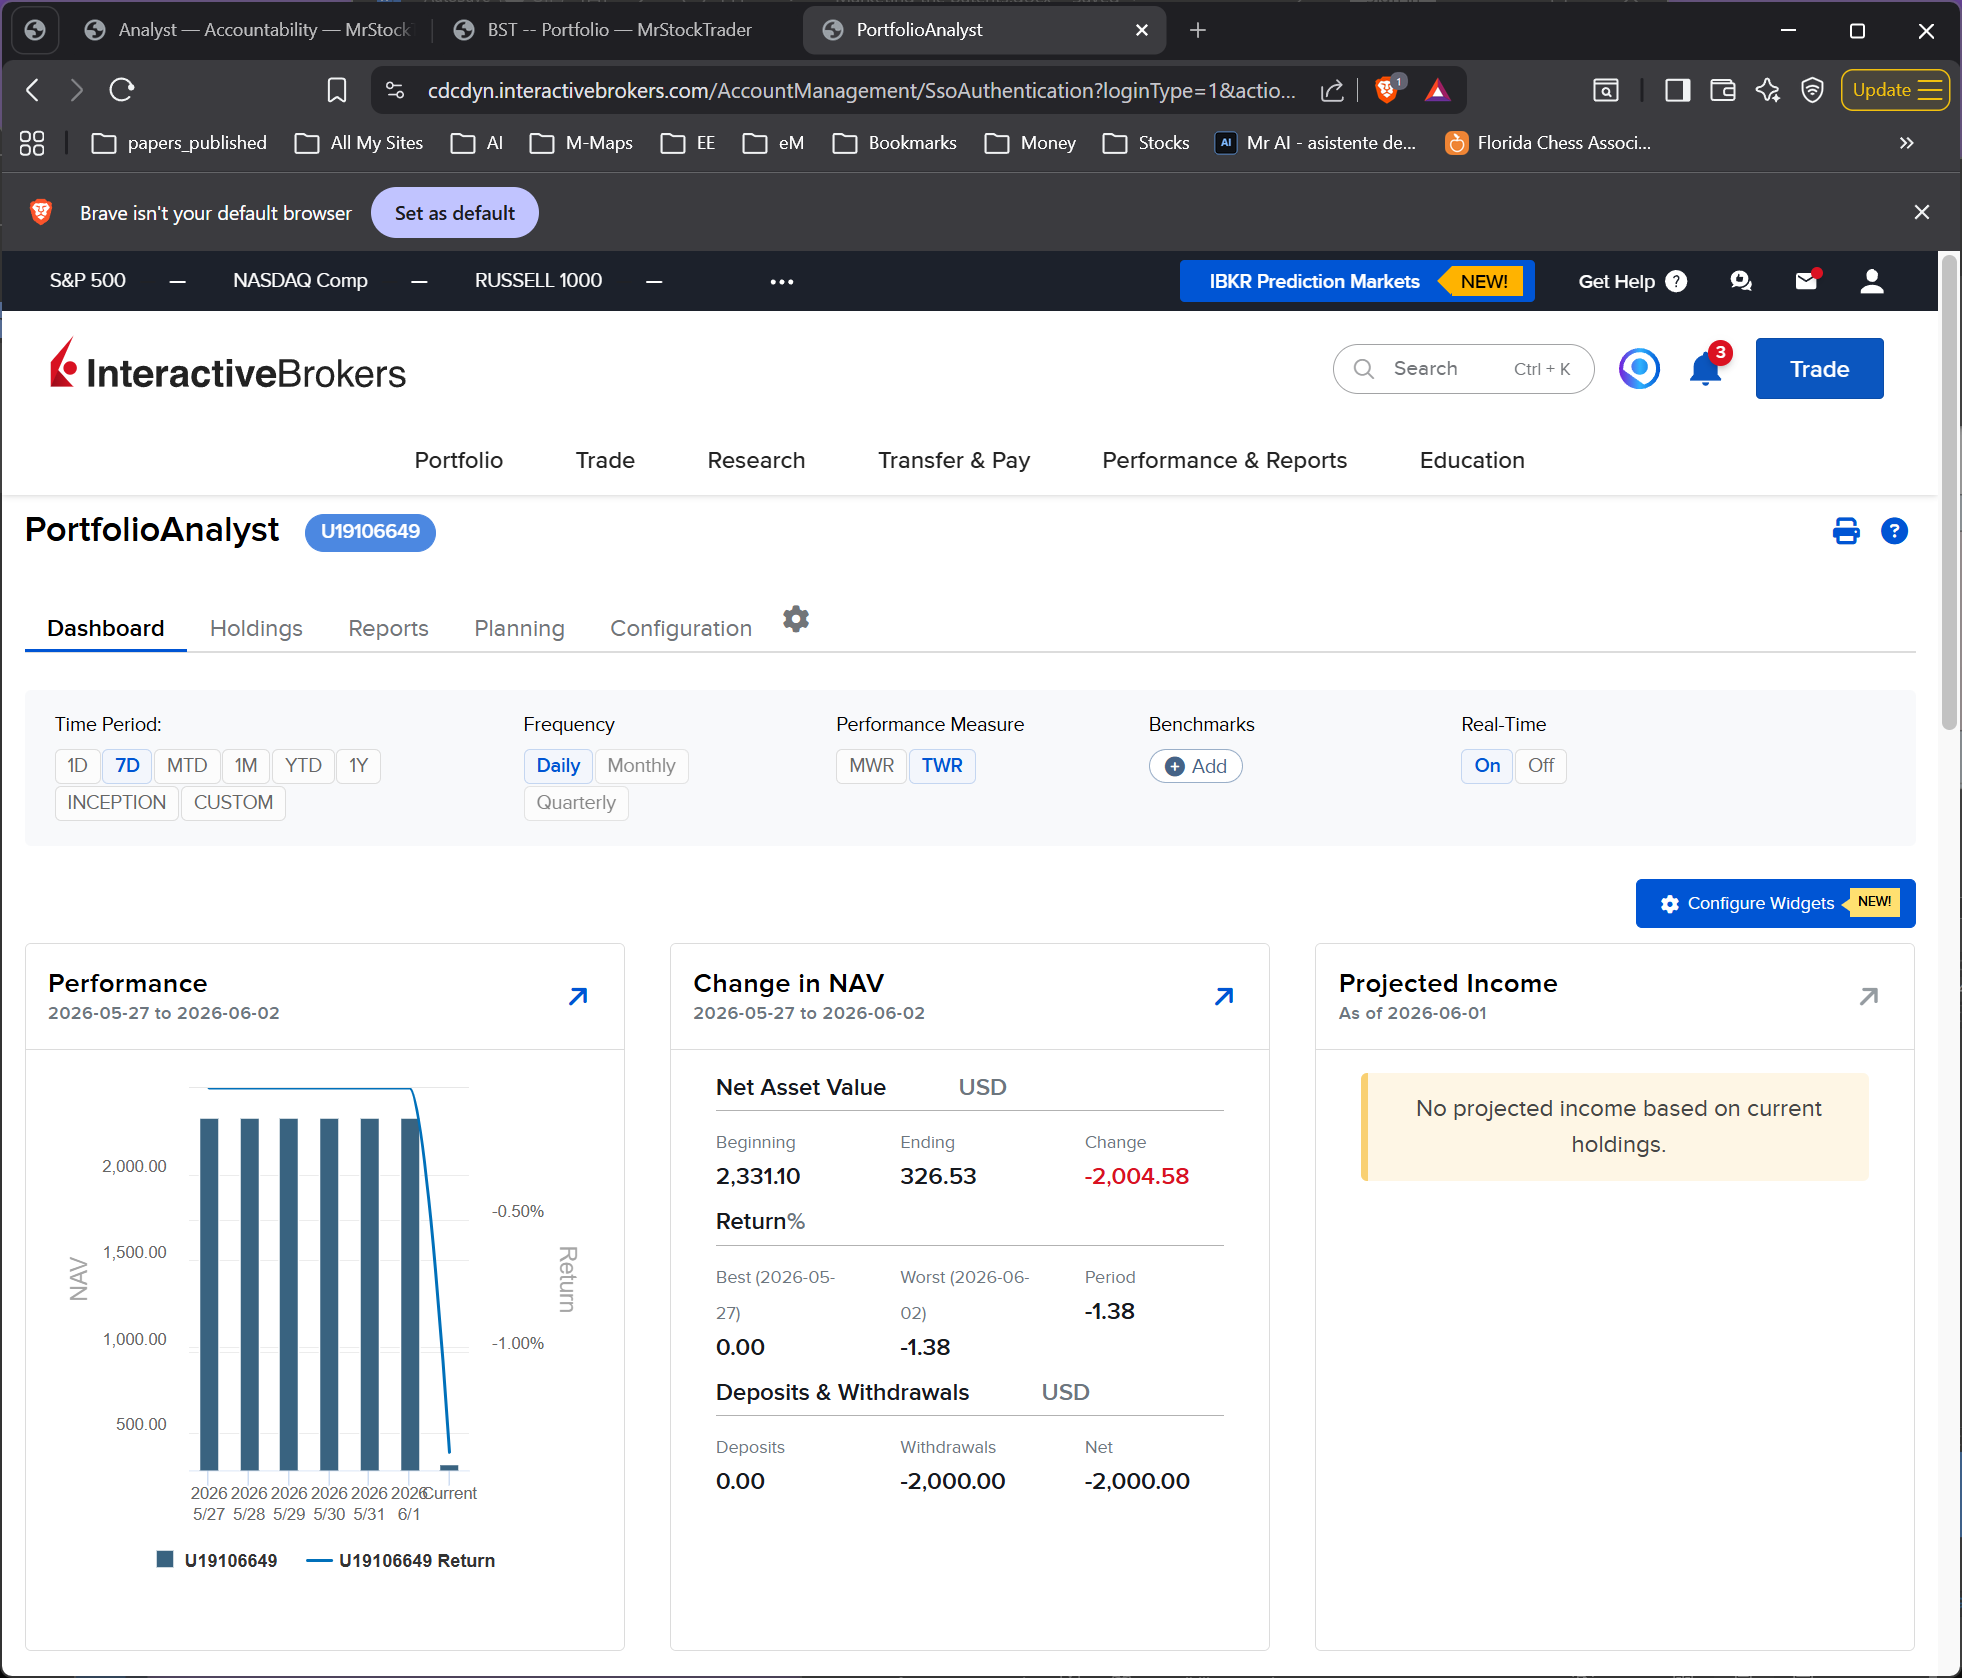1962x1678 pixels.
Task: Click the Search input field
Action: [1463, 369]
